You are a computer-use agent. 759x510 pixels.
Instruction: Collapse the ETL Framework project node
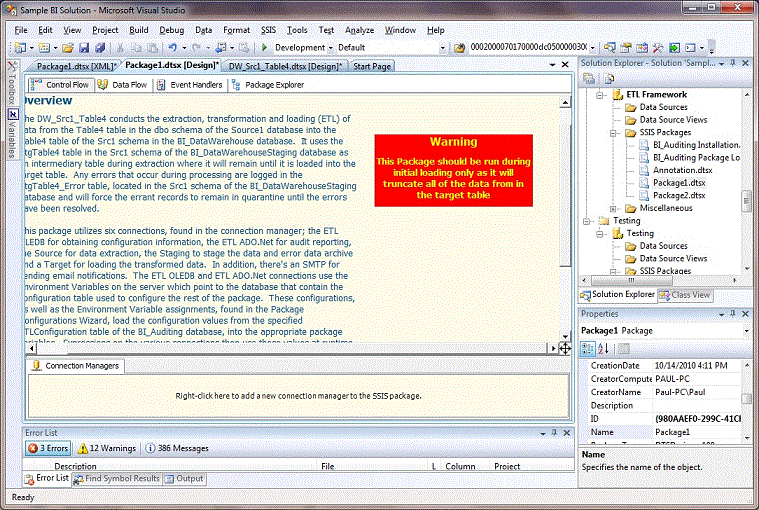tap(600, 95)
